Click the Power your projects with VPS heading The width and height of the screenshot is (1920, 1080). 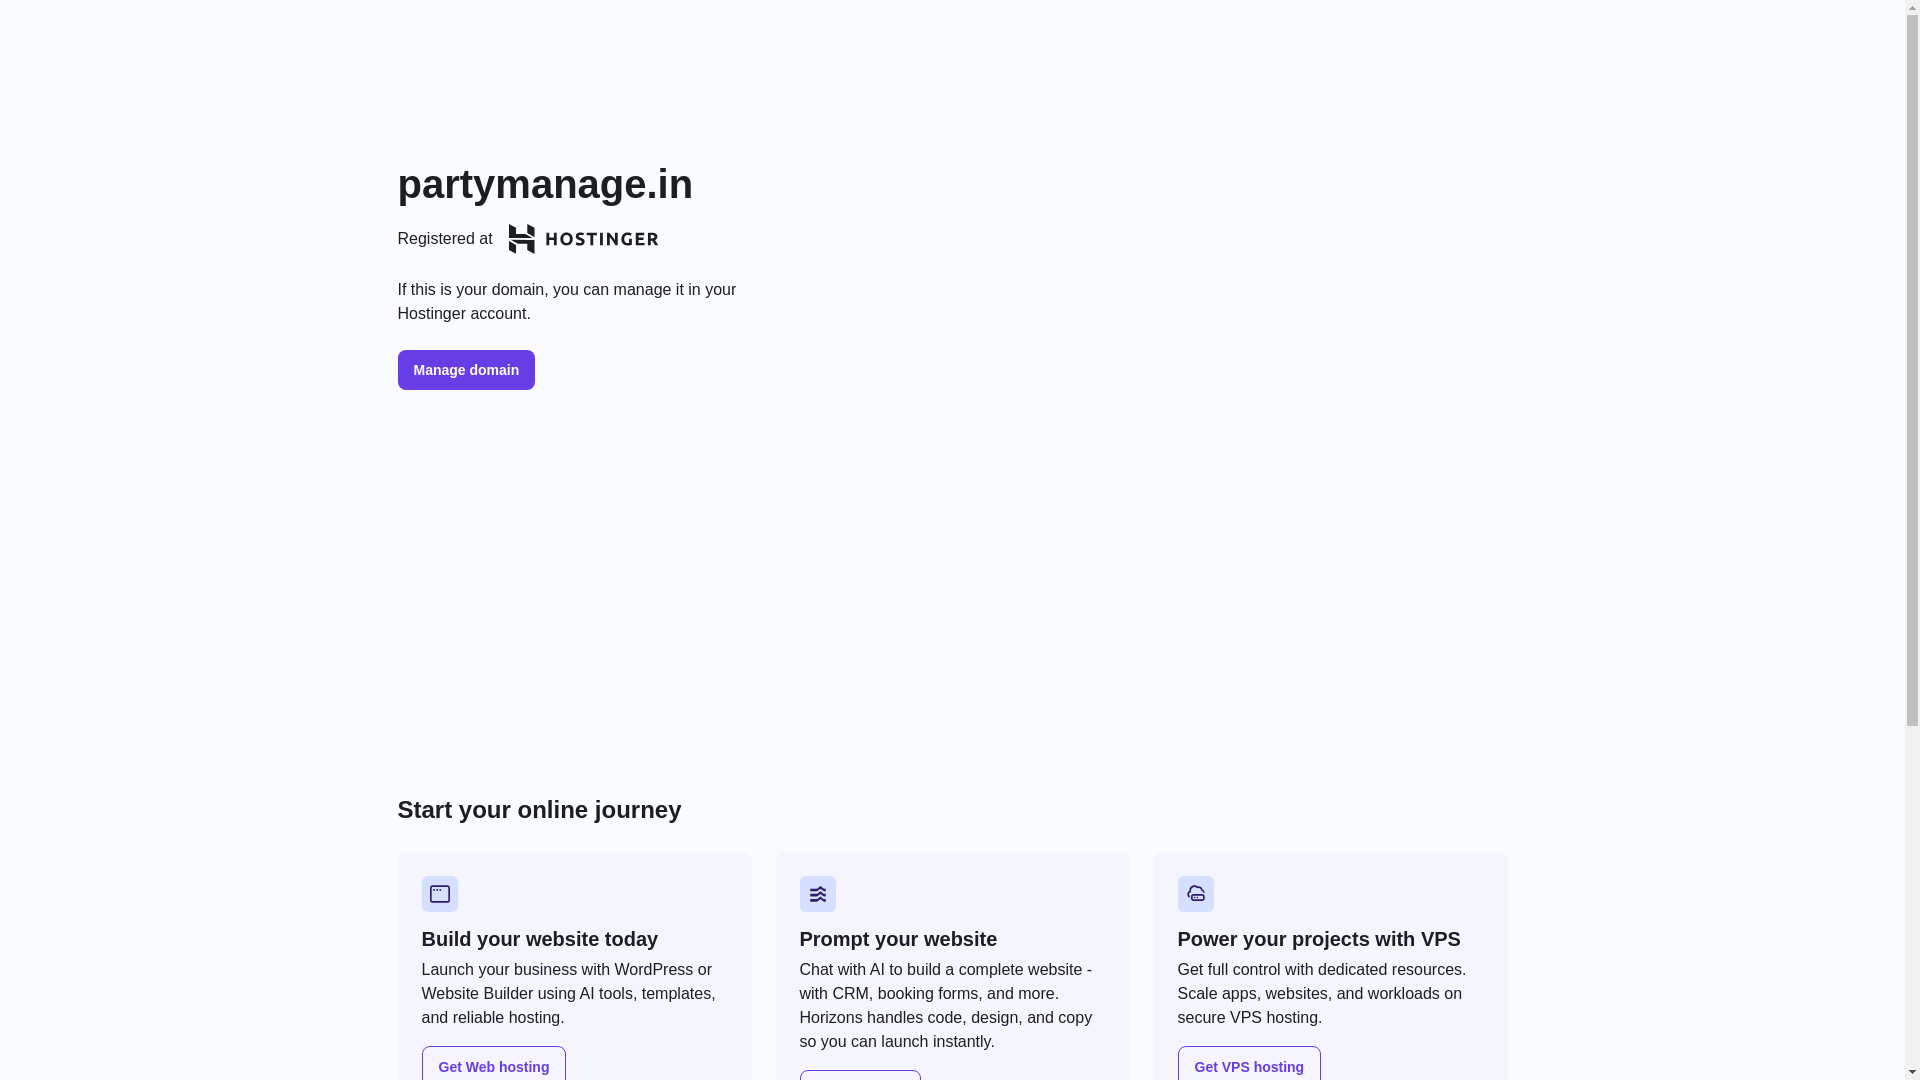1318,939
